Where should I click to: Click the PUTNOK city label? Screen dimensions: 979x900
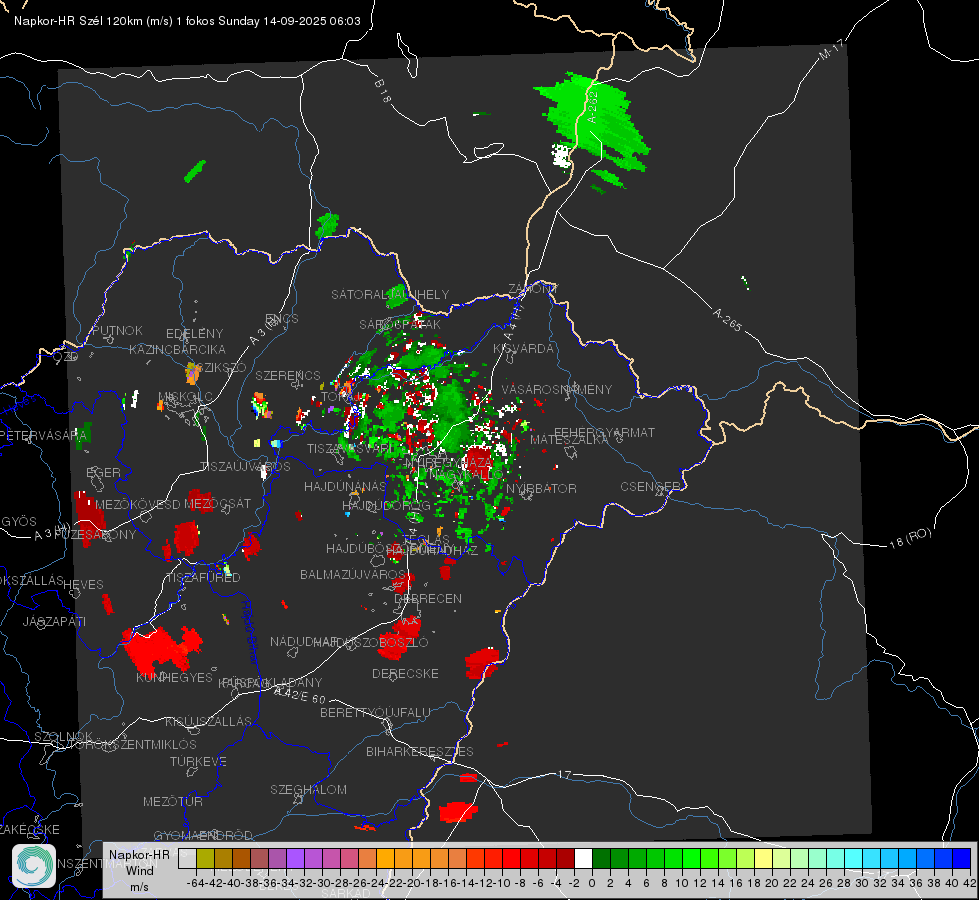tap(117, 330)
